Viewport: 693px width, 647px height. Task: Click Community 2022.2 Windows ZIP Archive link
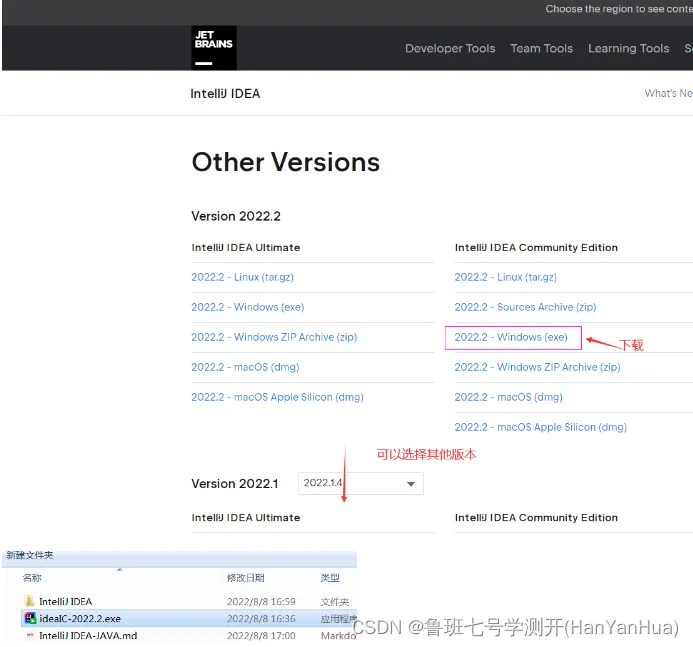[537, 367]
